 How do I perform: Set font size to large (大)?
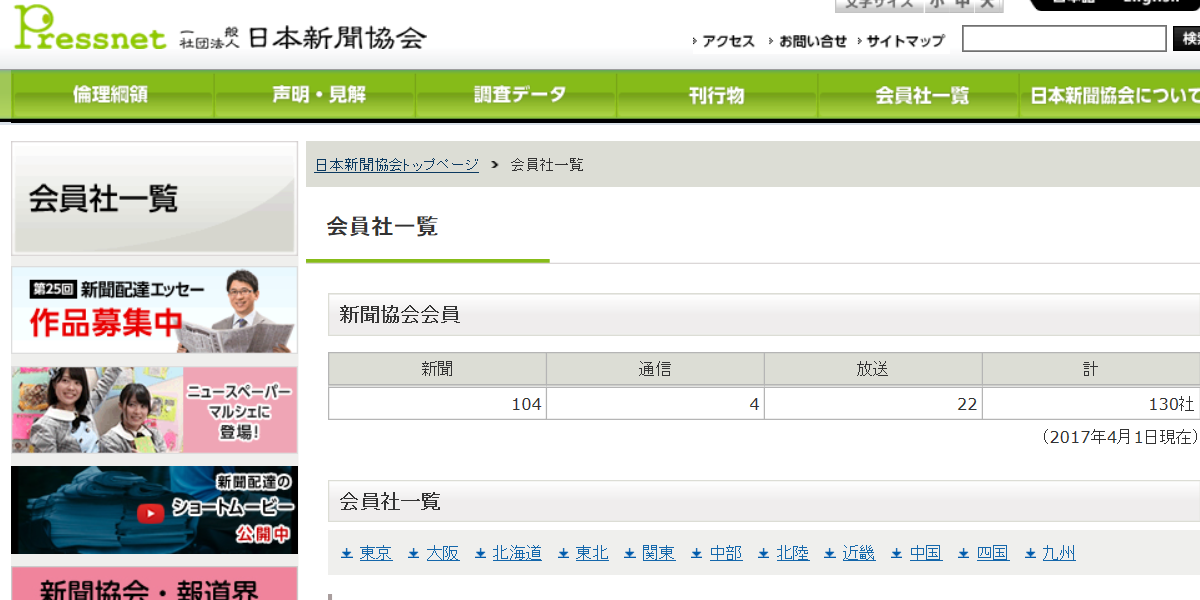(988, 4)
